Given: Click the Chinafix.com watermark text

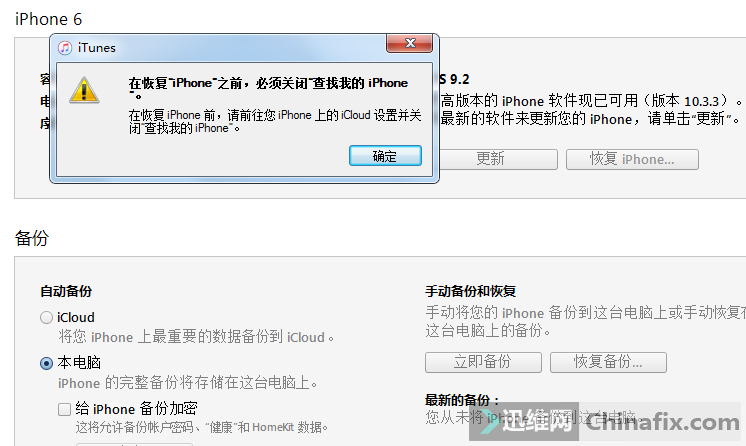Looking at the screenshot, I should 662,422.
